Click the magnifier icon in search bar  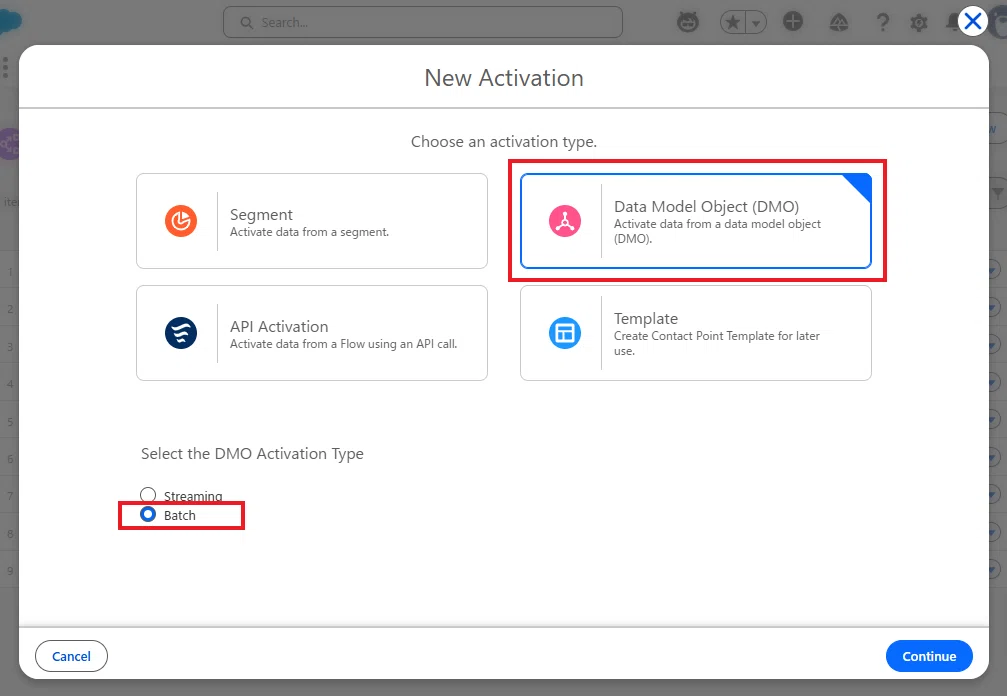coord(247,22)
